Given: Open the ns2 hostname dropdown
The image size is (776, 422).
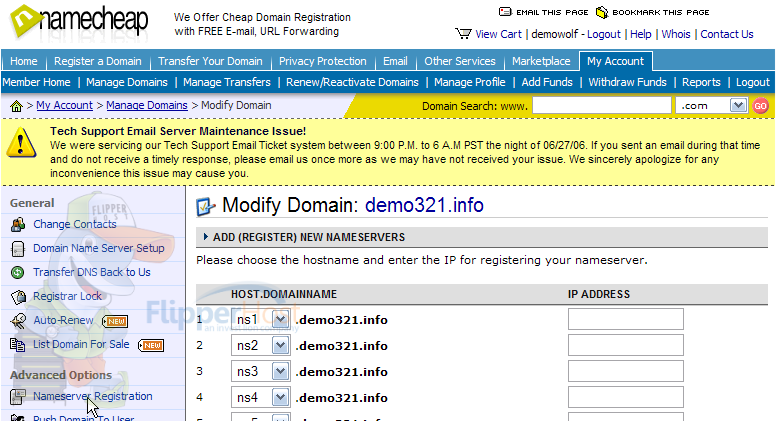Looking at the screenshot, I should click(280, 345).
